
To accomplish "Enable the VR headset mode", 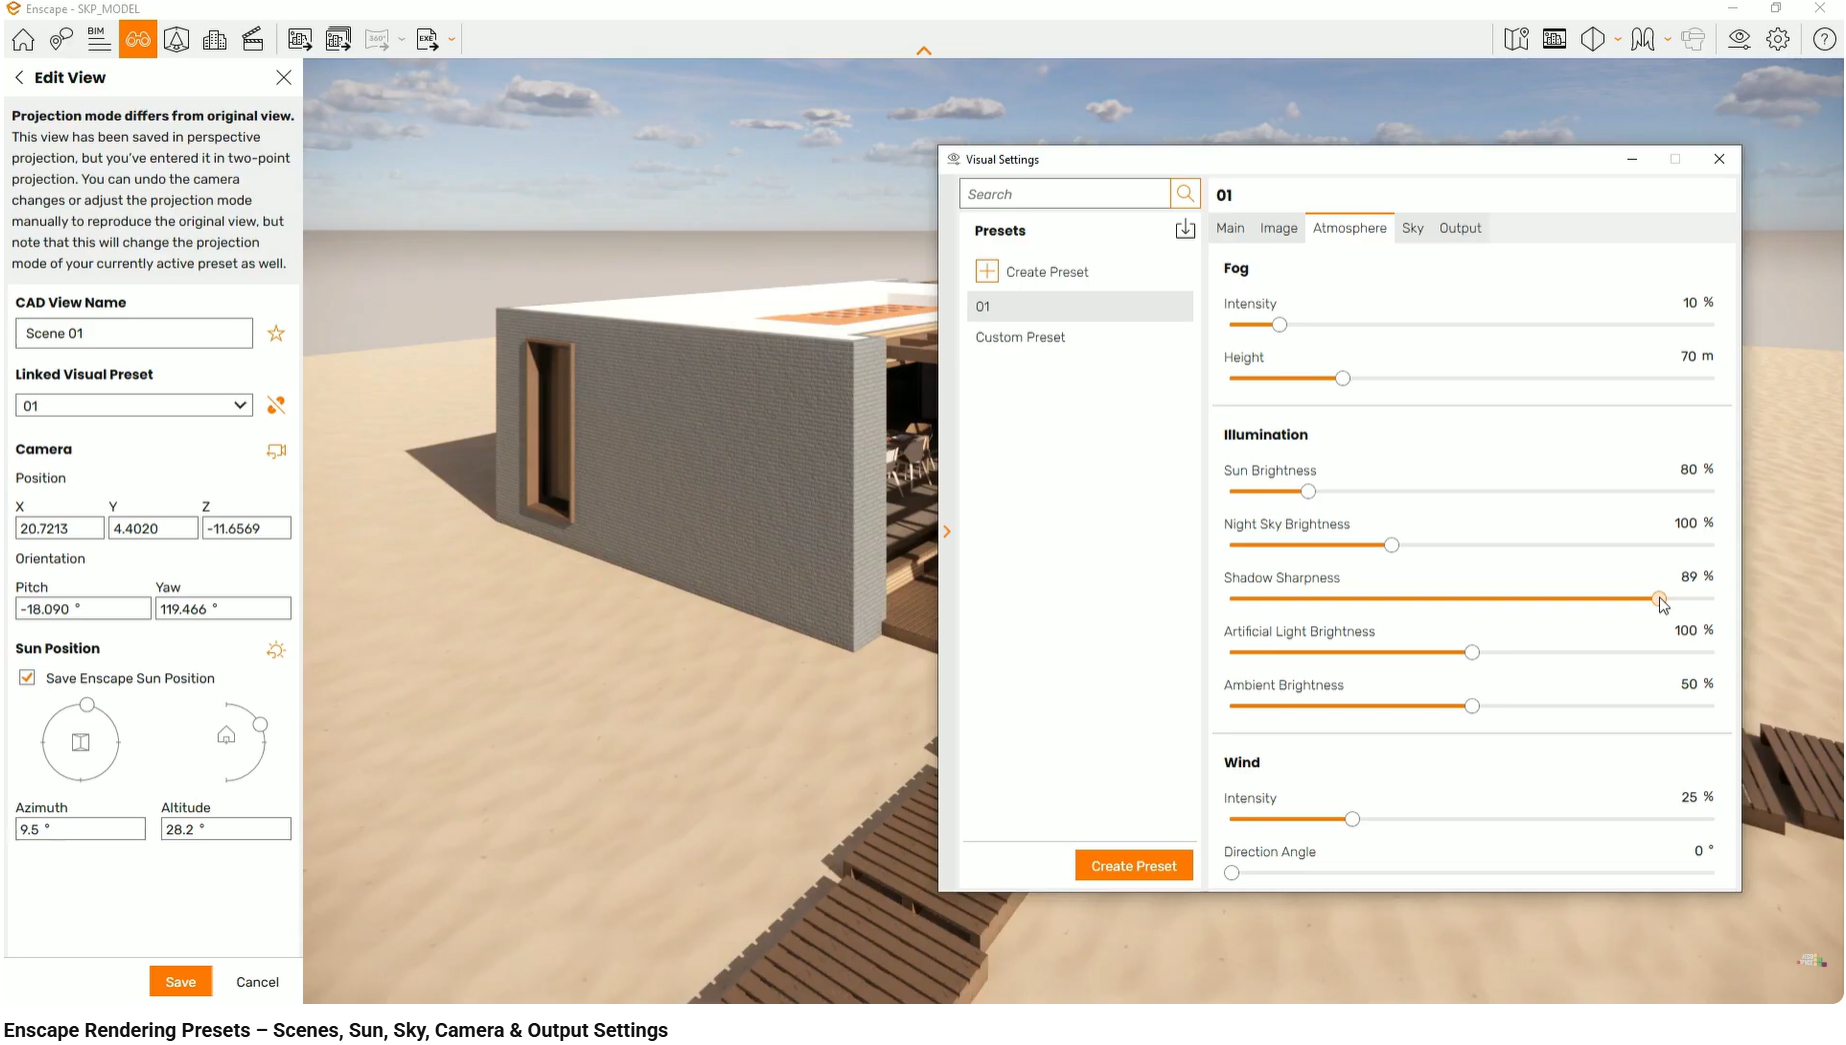I will (1694, 39).
